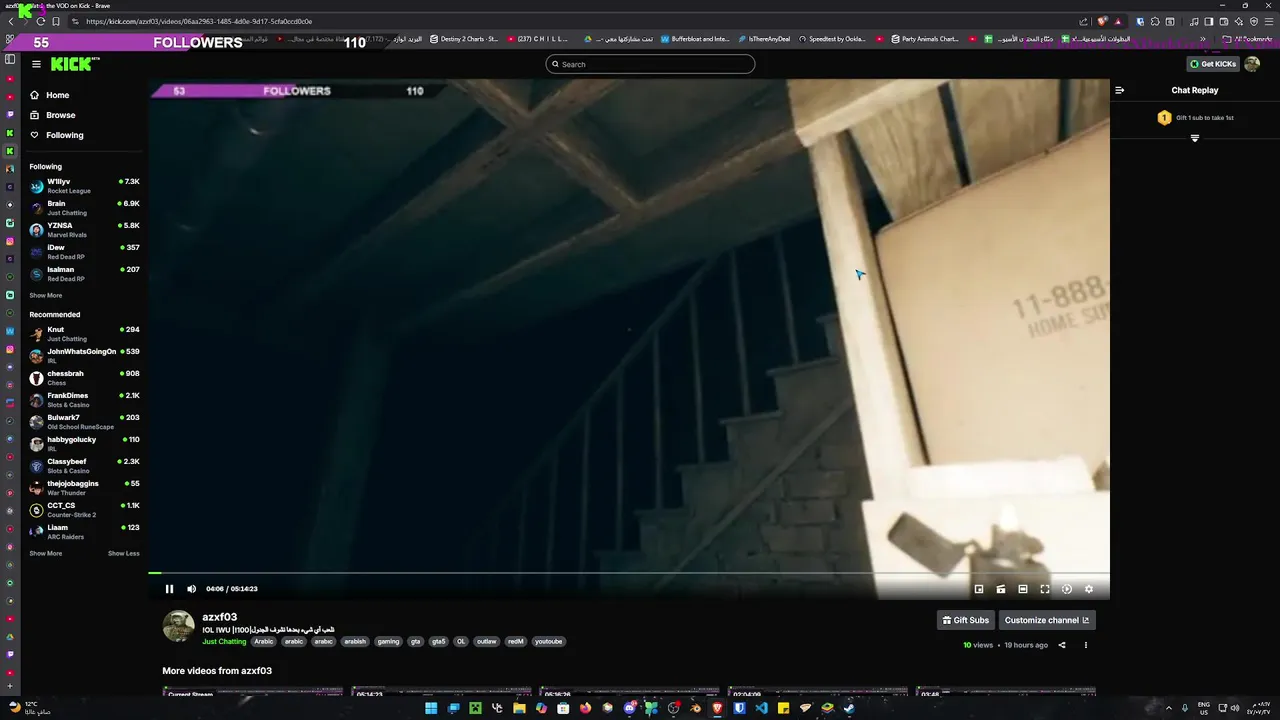The image size is (1280, 720).
Task: Click the Just Chatting category link
Action: coord(224,642)
